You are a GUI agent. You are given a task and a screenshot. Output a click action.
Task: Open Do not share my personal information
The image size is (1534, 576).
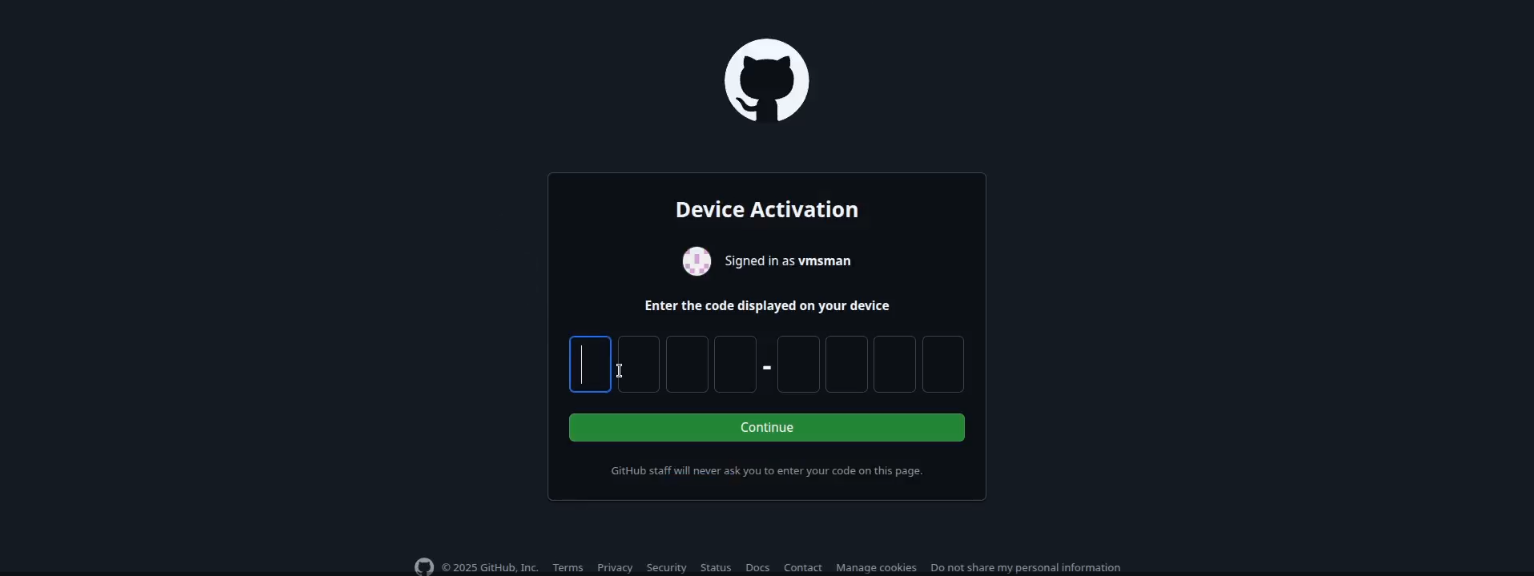point(1025,567)
